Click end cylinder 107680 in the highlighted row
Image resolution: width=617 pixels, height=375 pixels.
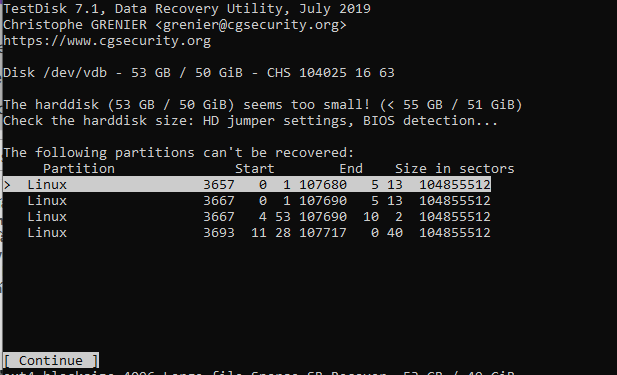click(x=323, y=185)
